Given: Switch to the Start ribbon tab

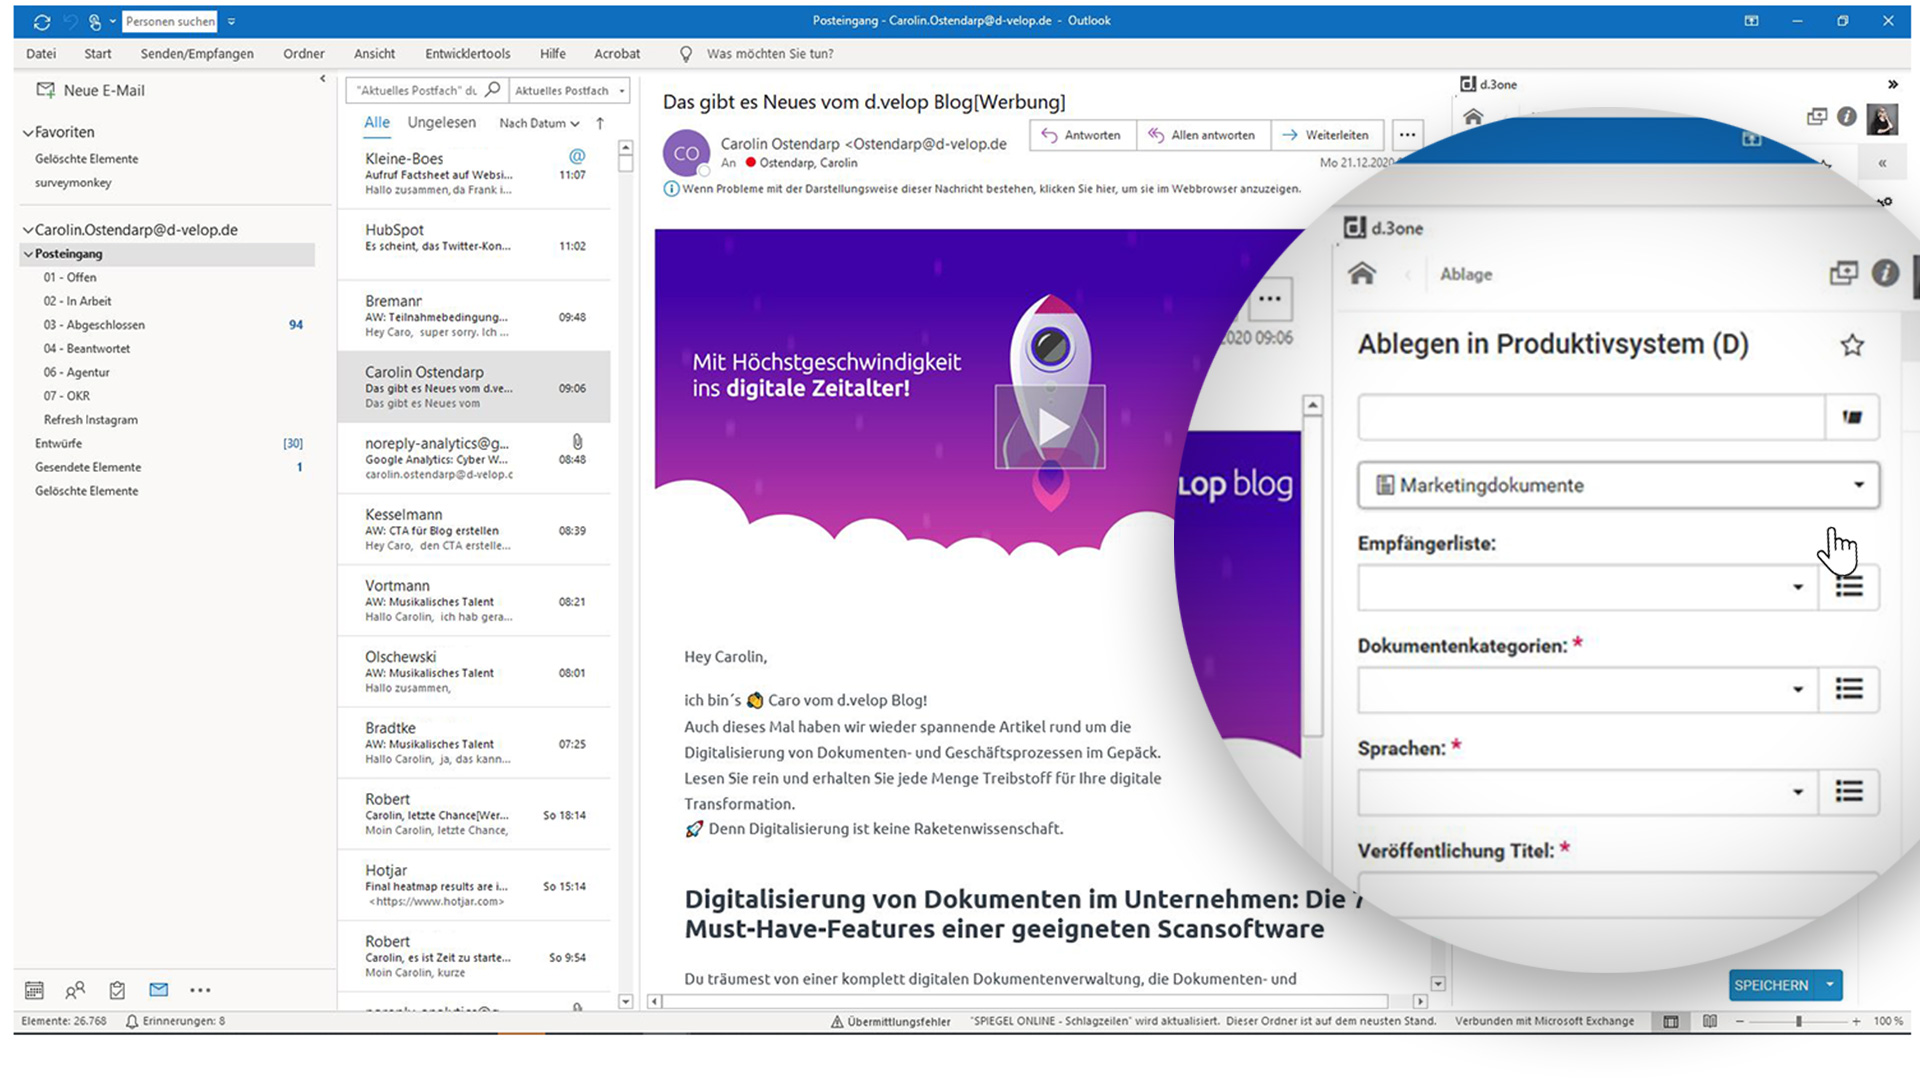Looking at the screenshot, I should 98,54.
